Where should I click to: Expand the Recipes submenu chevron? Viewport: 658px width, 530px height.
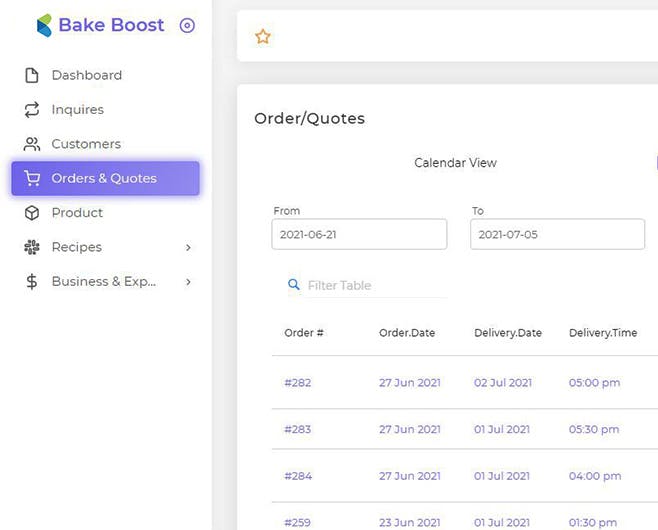click(188, 248)
